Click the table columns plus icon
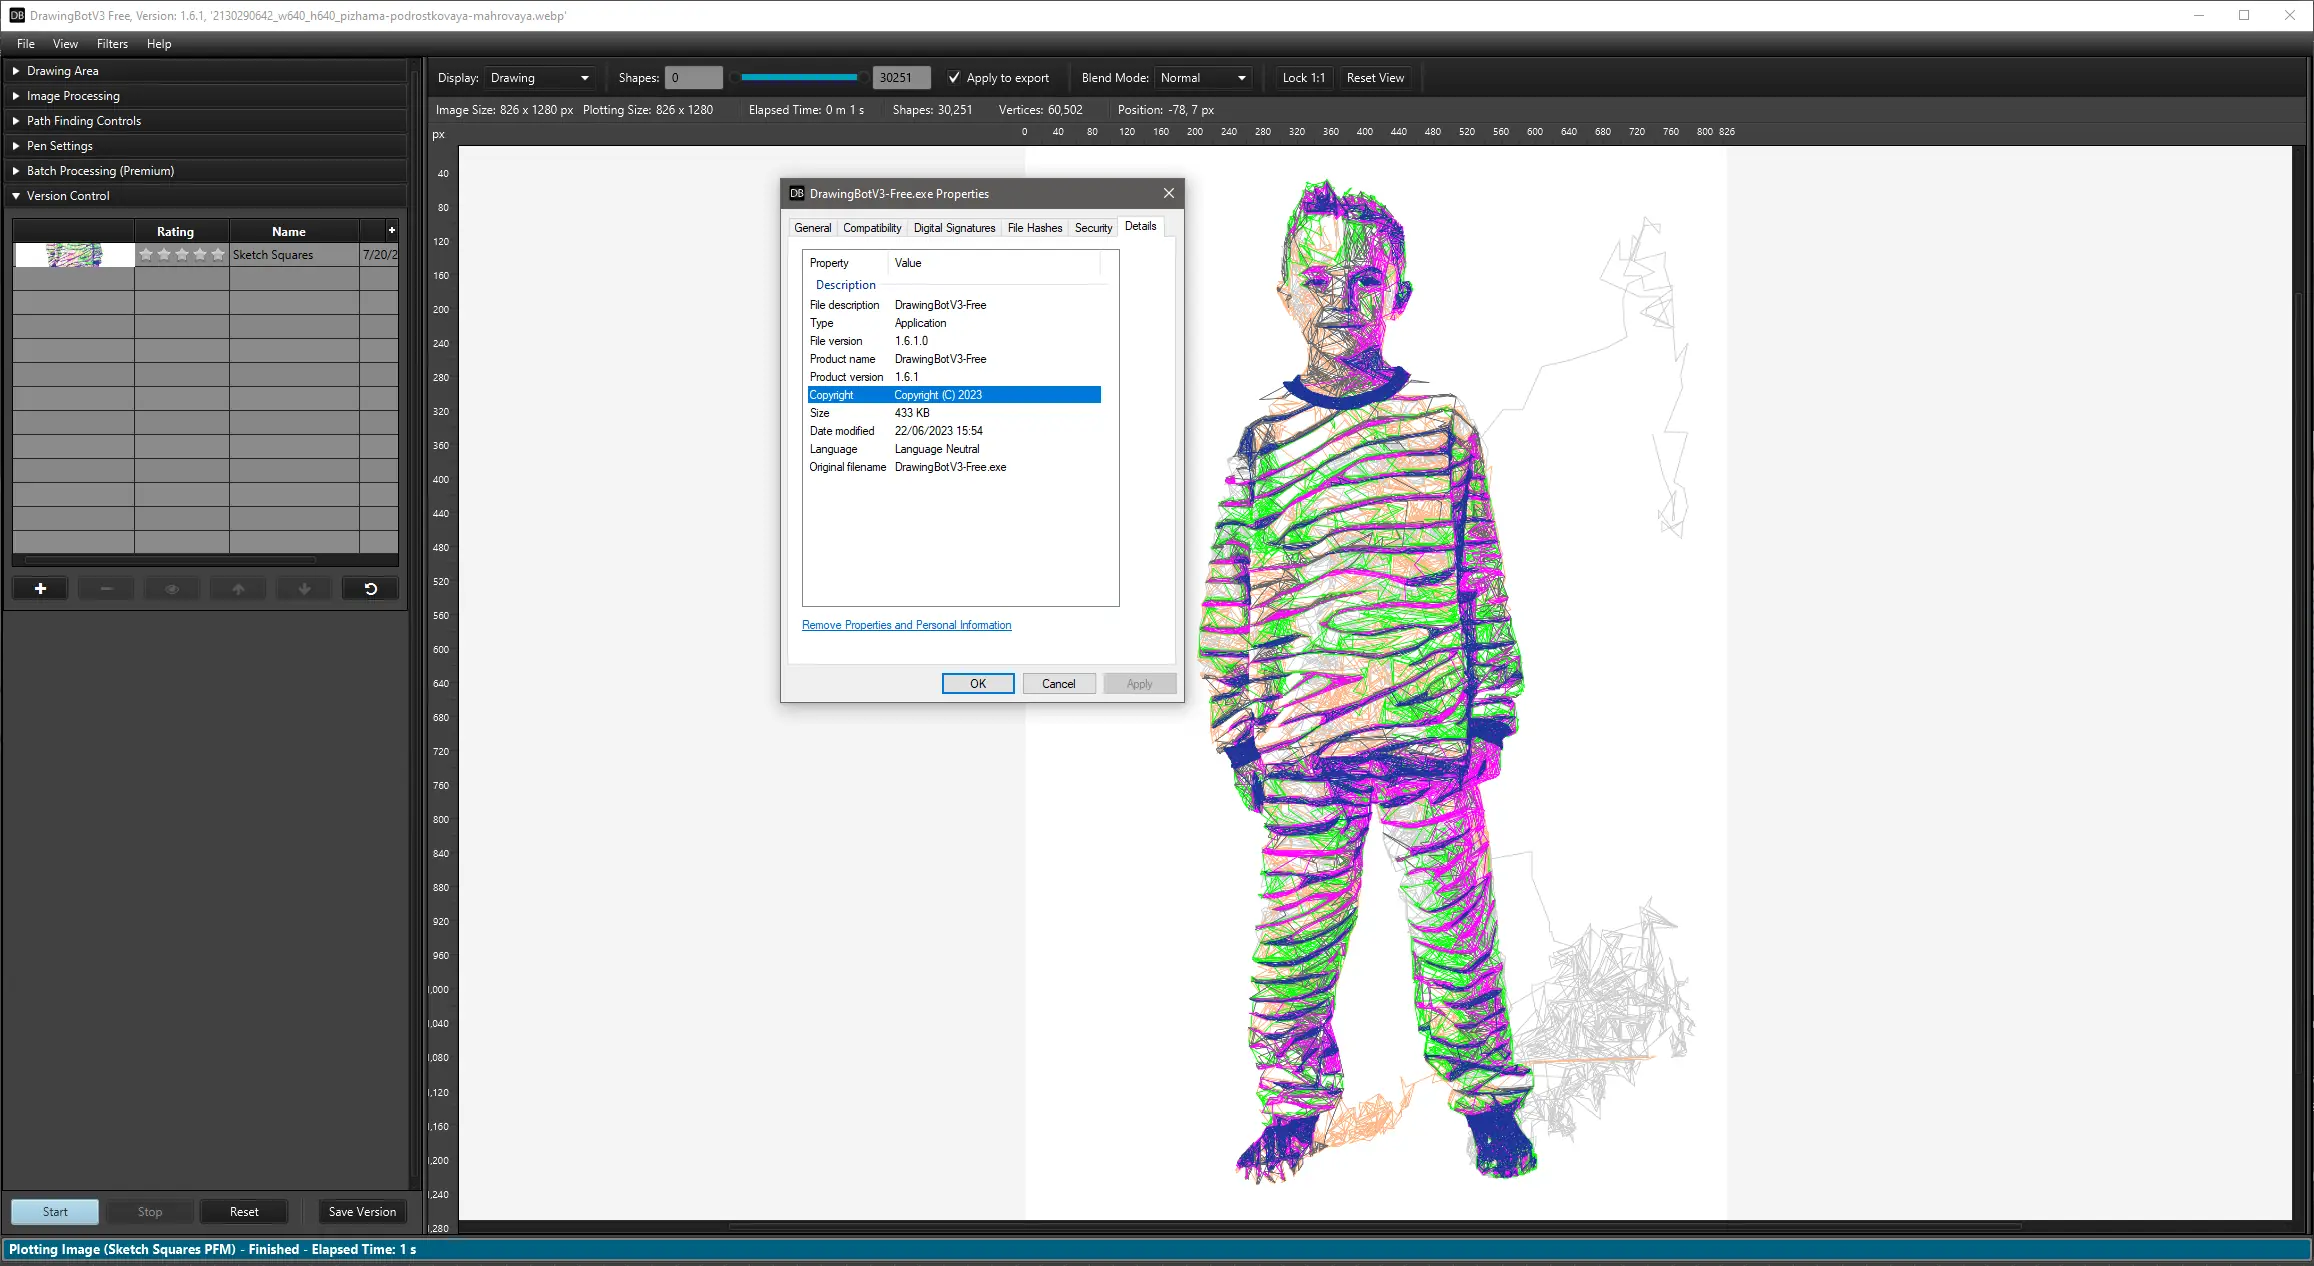 [391, 230]
